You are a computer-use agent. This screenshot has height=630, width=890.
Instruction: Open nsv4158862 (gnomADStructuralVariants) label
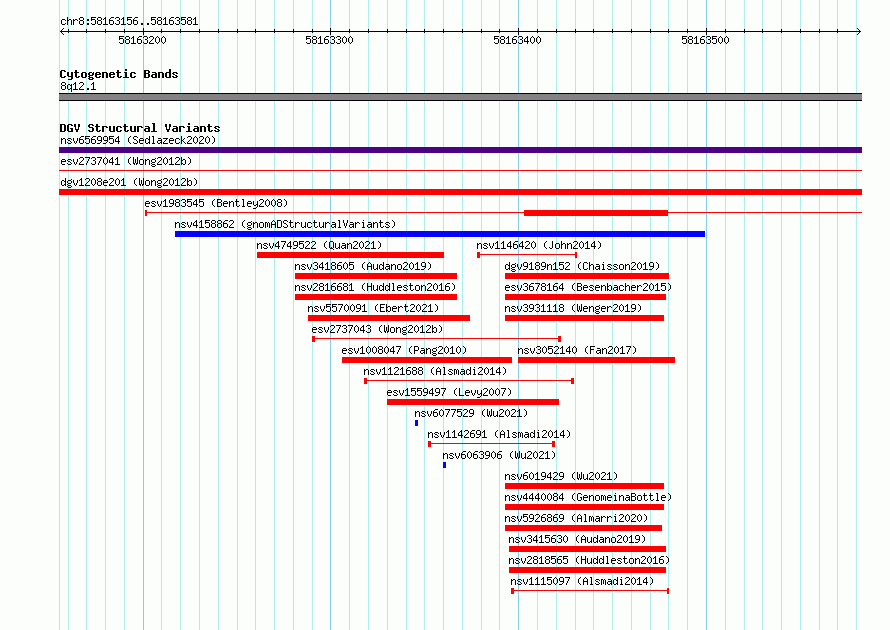(285, 224)
